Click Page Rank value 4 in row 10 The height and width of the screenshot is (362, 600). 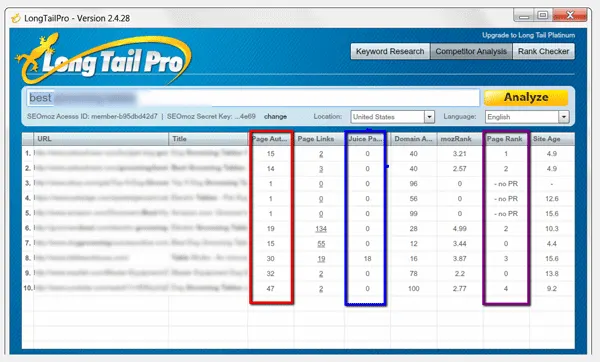pyautogui.click(x=506, y=289)
